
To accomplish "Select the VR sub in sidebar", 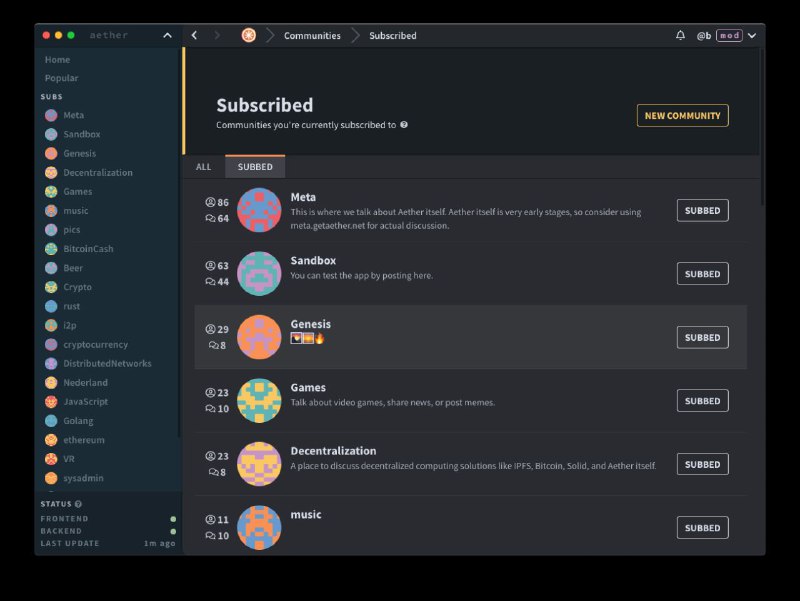I will click(70, 459).
